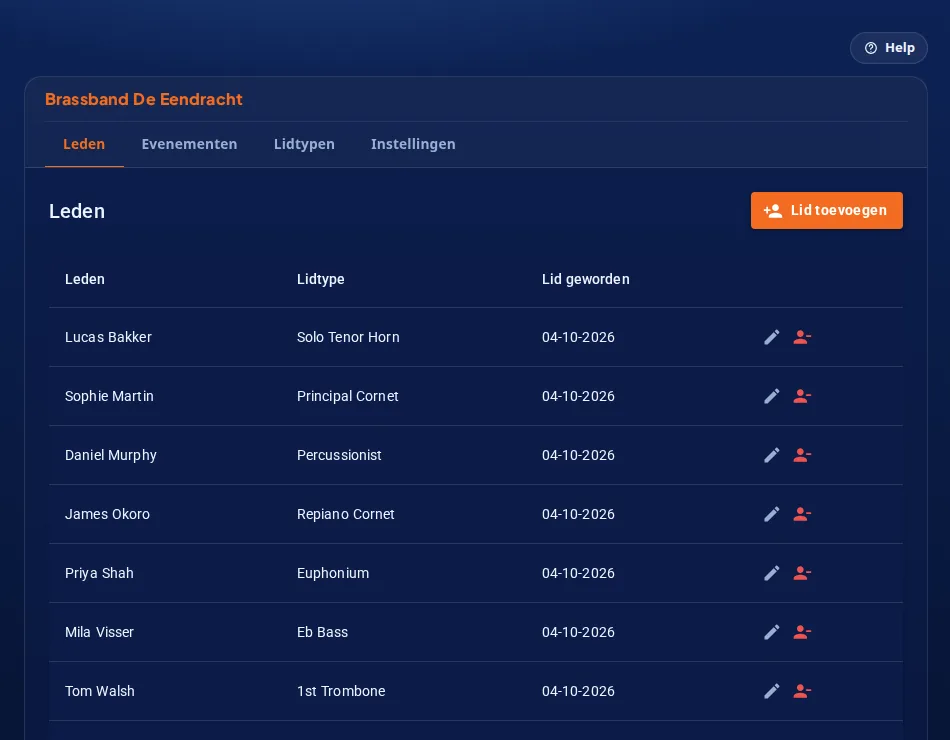Image resolution: width=950 pixels, height=740 pixels.
Task: Switch to the Evenementen tab
Action: [x=189, y=144]
